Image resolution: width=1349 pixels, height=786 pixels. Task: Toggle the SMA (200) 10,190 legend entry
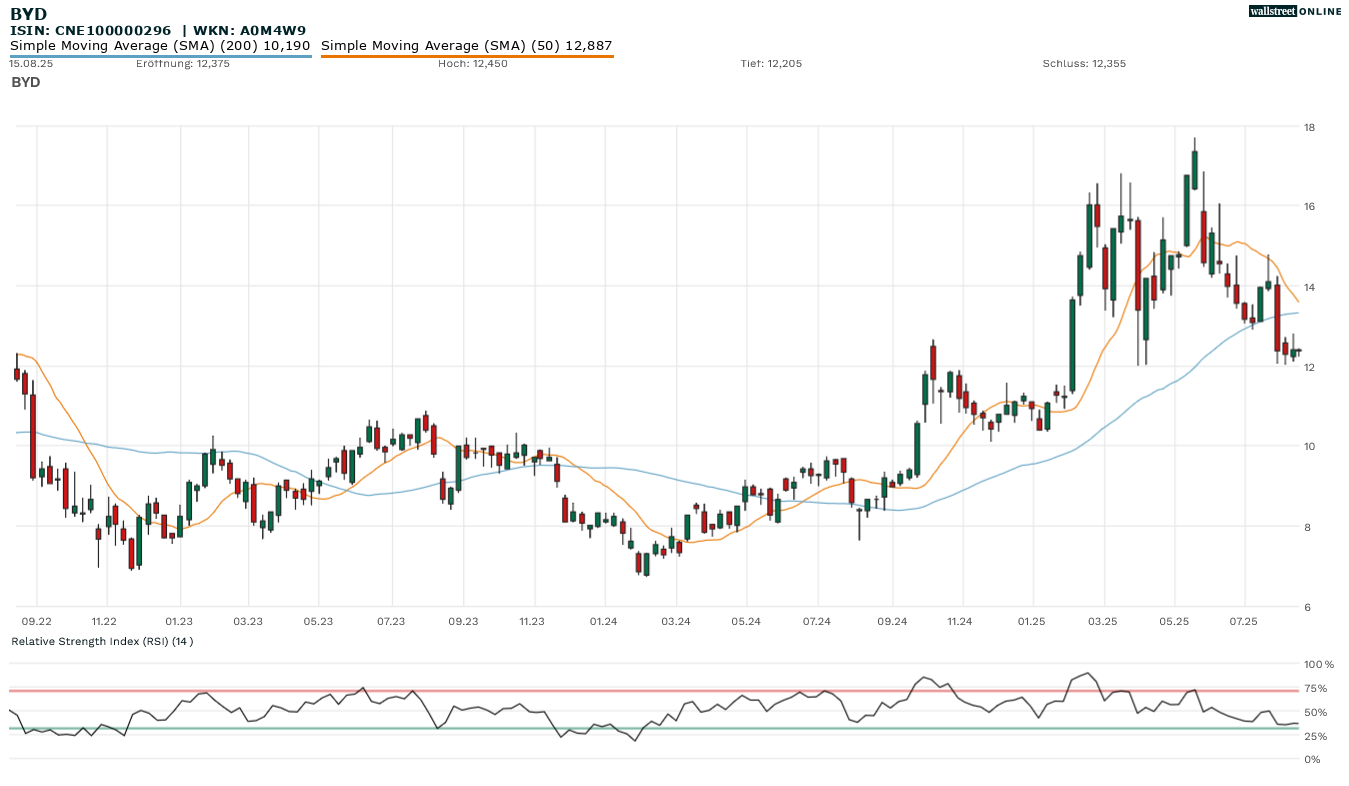[160, 45]
